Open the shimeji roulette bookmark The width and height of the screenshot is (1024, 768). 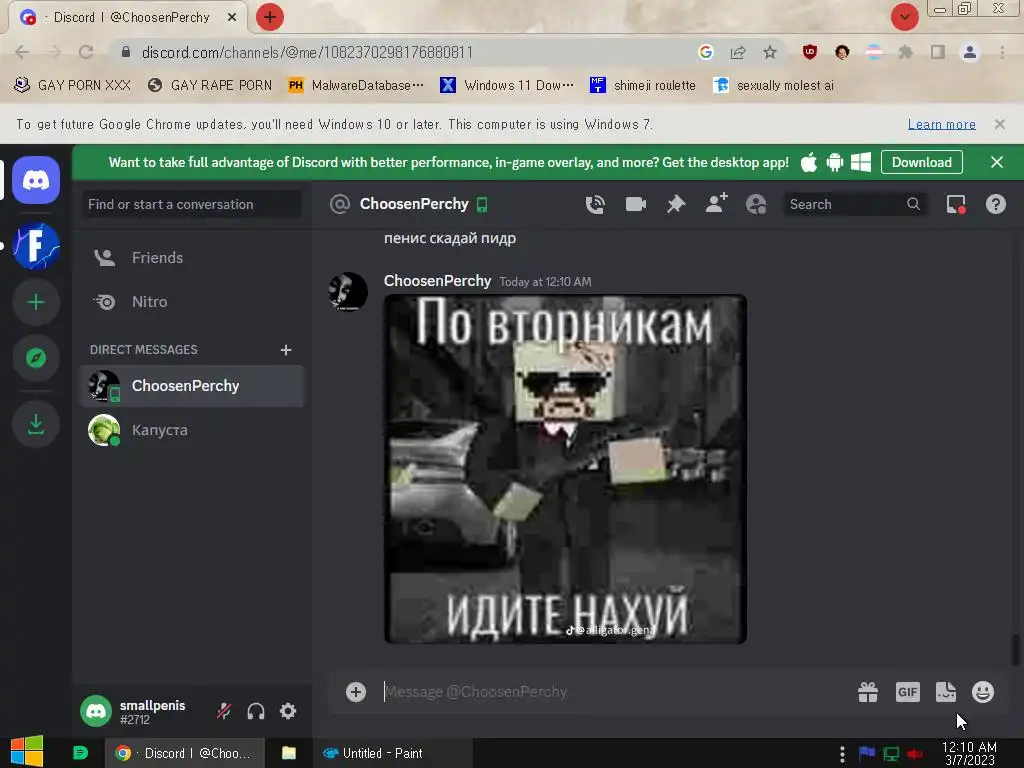point(643,85)
